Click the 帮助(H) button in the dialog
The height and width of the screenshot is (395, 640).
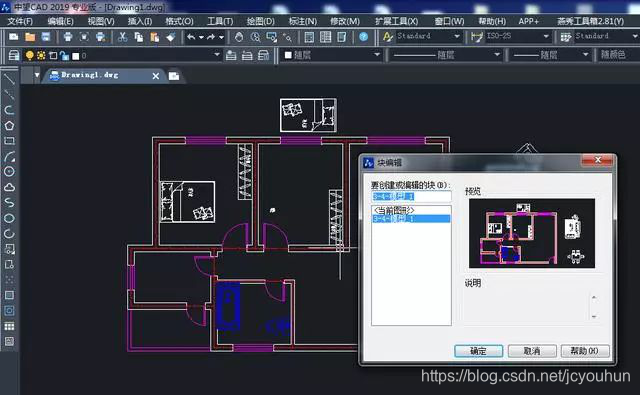[x=584, y=351]
